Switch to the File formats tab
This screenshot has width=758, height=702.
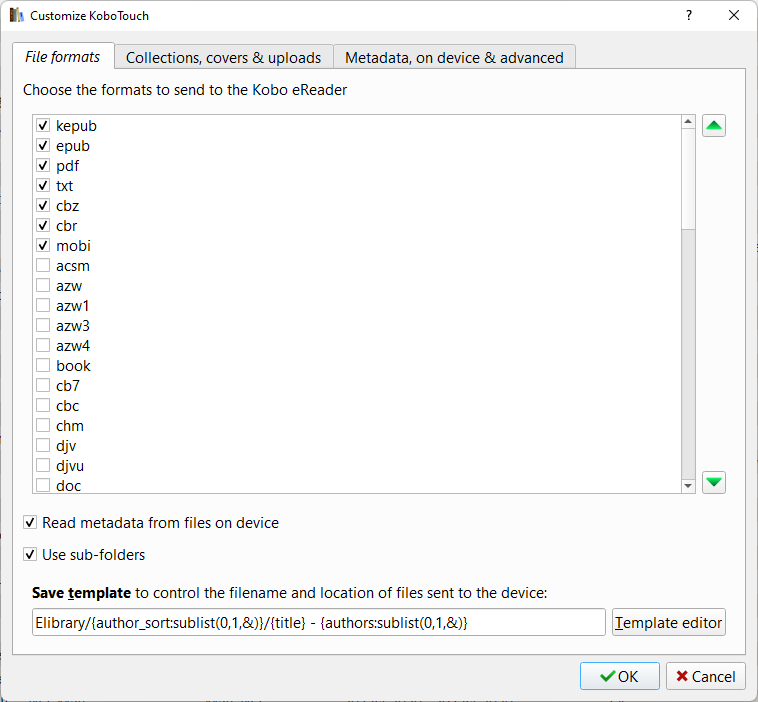coord(63,57)
